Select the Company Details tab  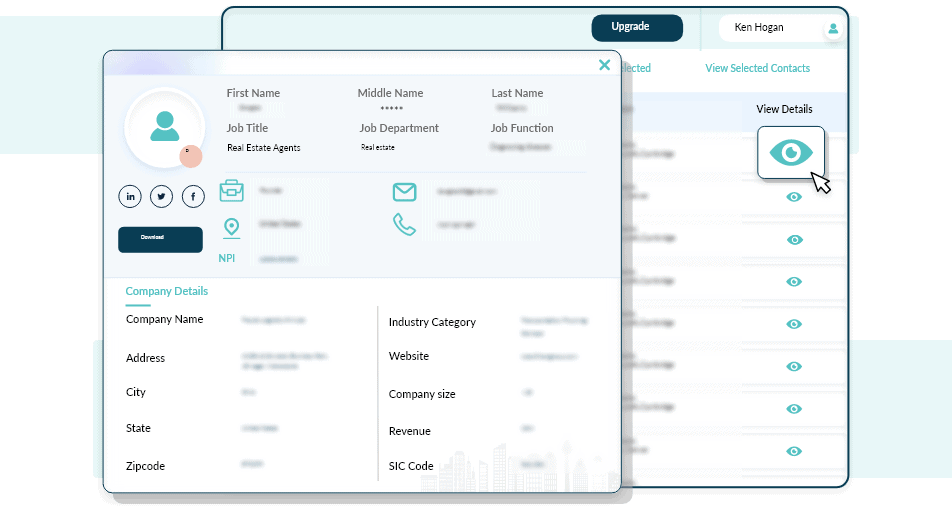pos(167,291)
